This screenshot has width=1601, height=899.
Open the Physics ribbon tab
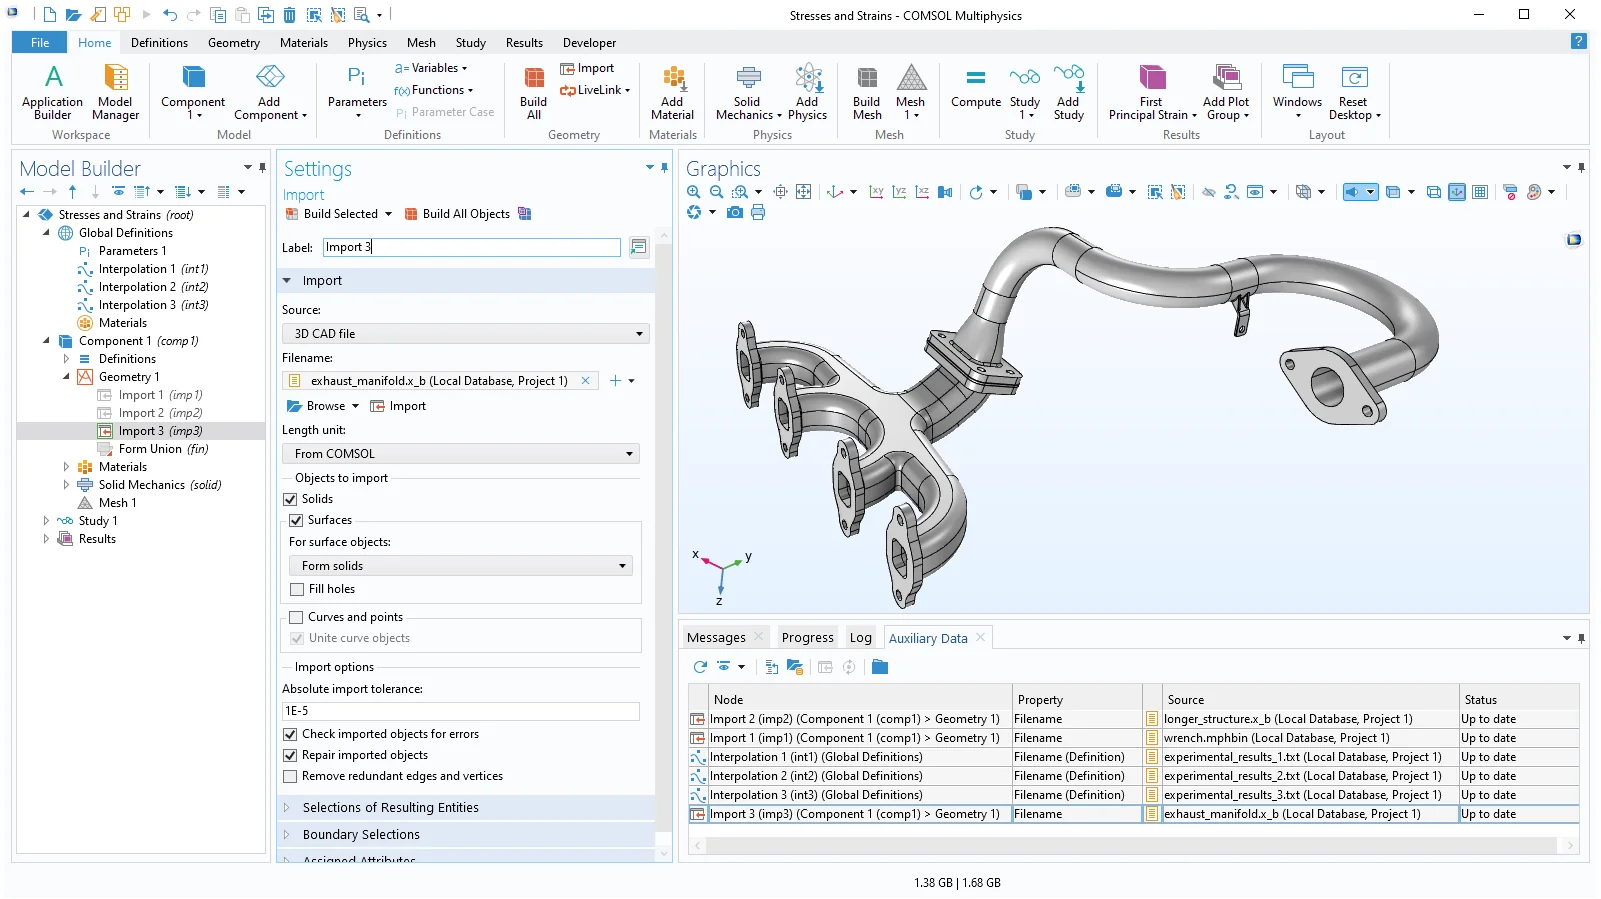tap(367, 43)
